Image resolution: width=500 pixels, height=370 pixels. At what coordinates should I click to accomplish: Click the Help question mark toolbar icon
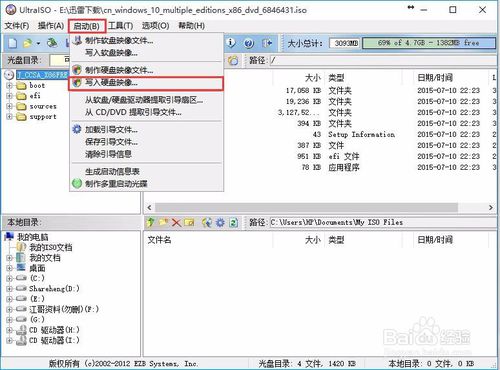[x=249, y=43]
